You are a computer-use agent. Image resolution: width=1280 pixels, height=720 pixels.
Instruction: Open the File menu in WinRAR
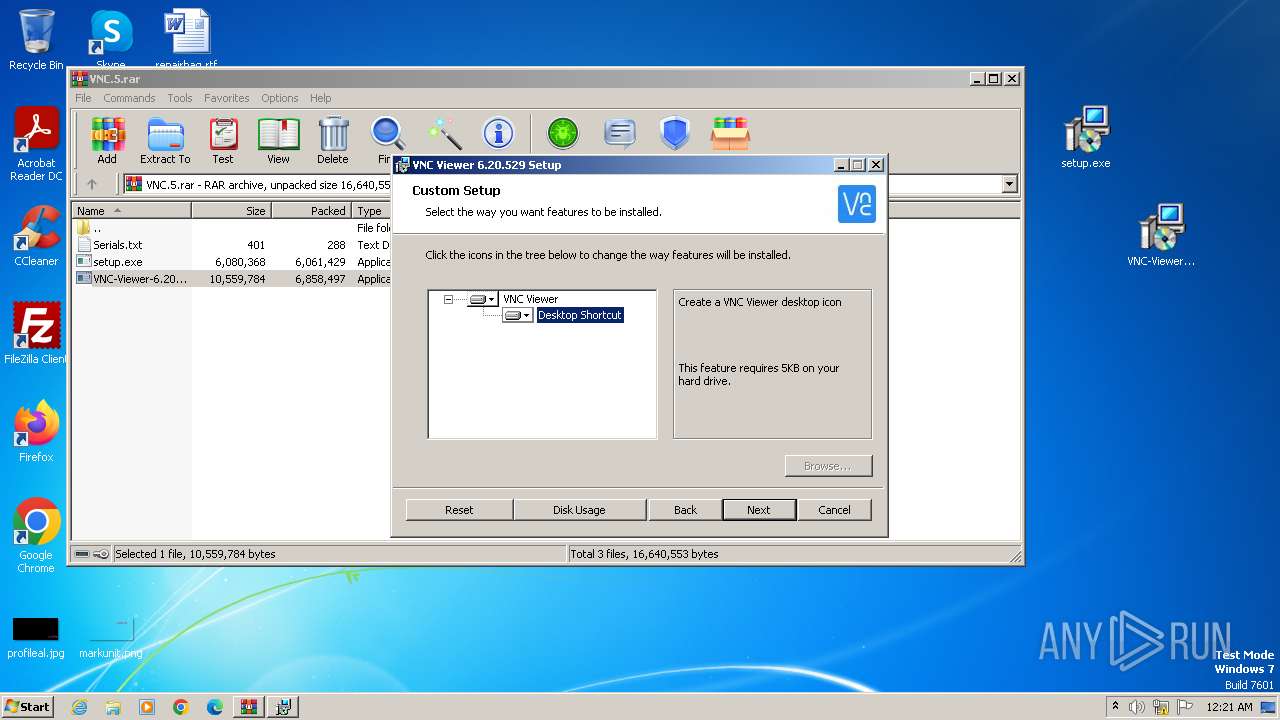[x=83, y=98]
